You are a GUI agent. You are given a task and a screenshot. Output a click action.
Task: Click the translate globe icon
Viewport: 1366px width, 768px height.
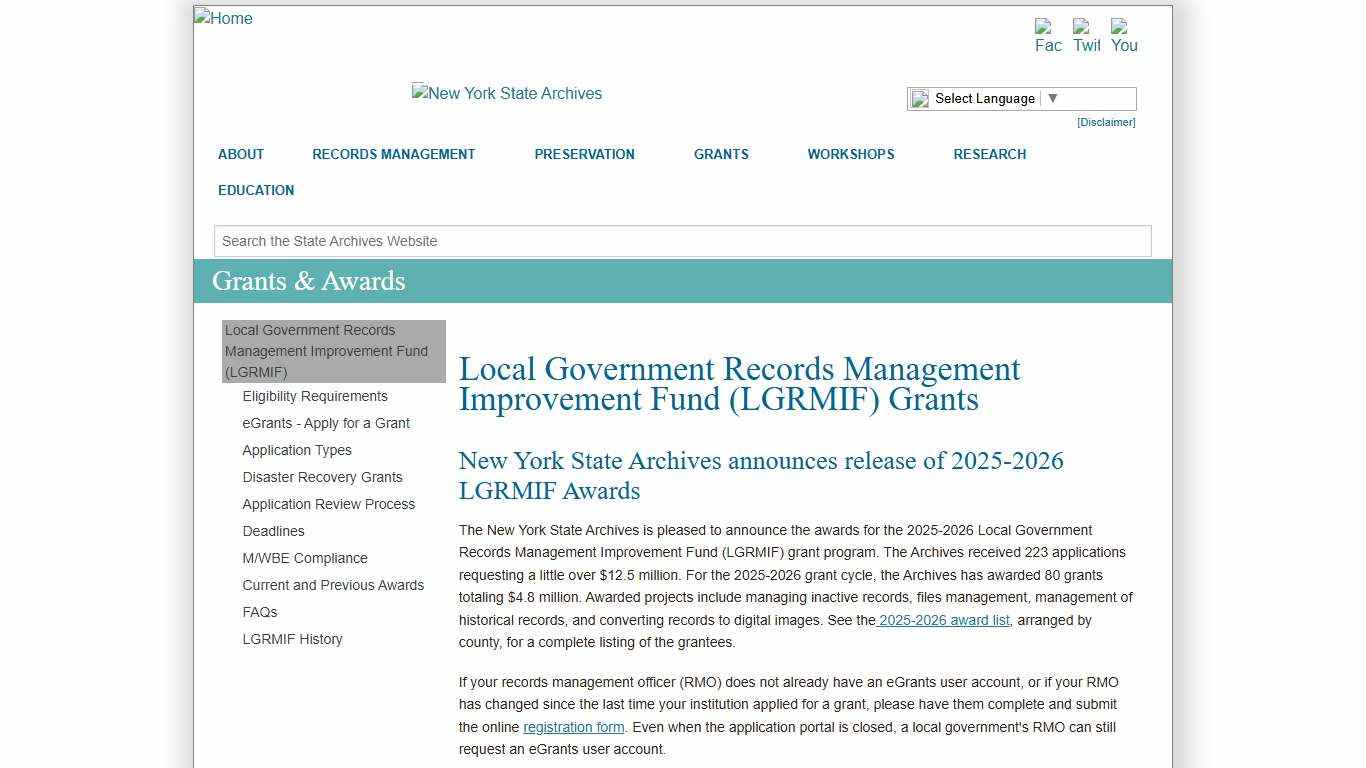pos(919,98)
